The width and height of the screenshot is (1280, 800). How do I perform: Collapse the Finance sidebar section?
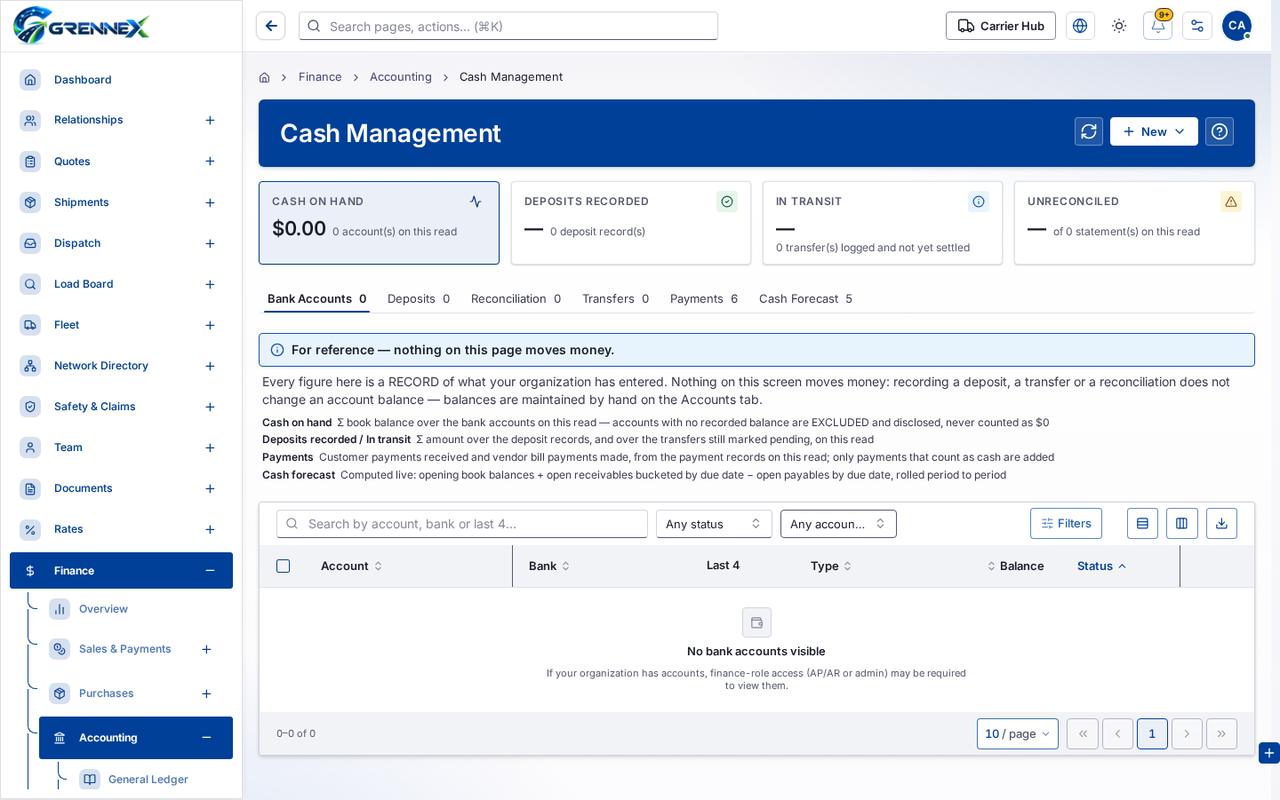(209, 571)
